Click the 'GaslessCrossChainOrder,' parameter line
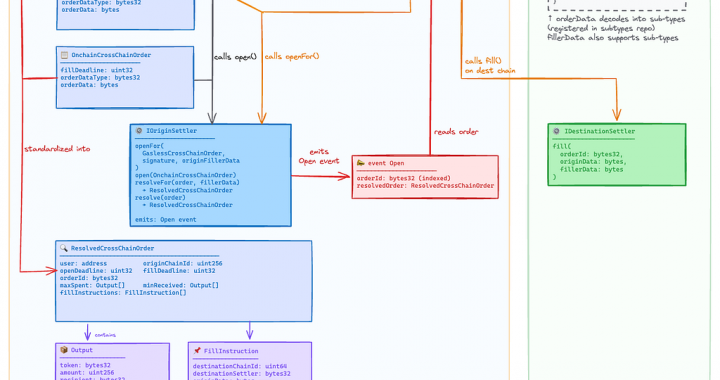Viewport: 720px width, 380px height. (184, 153)
